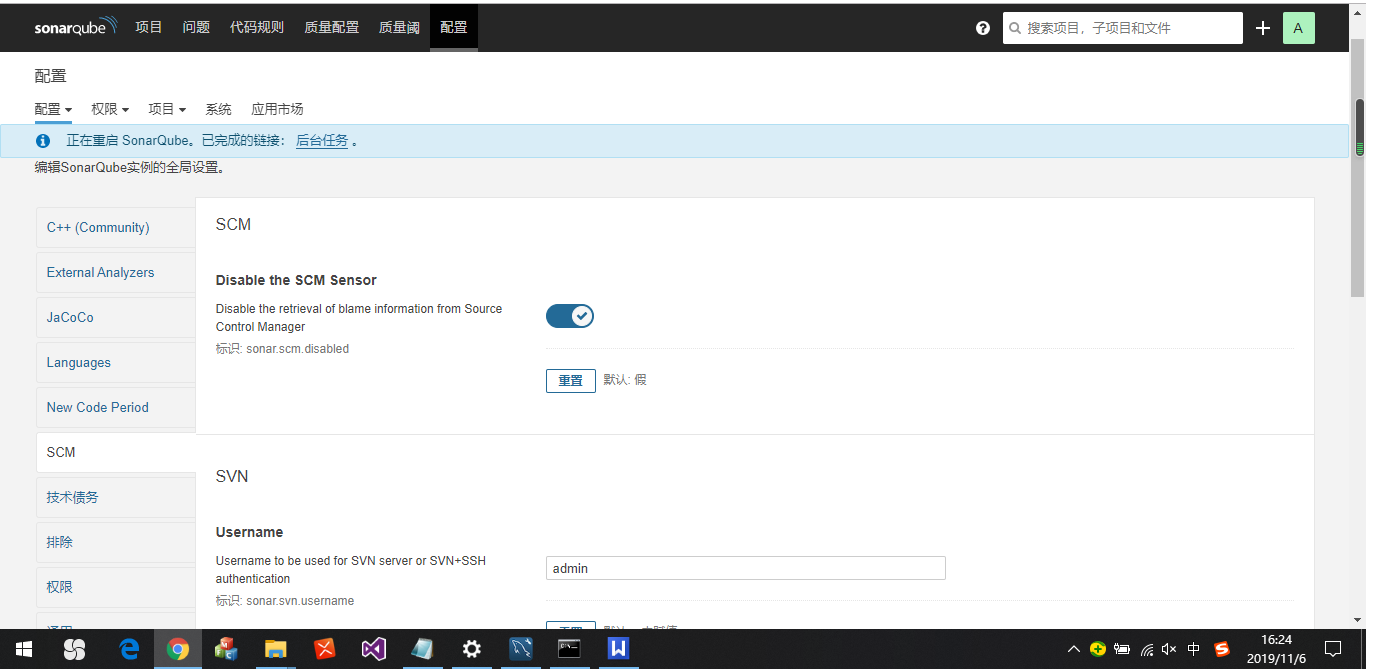Click the scrollbar down arrow
Image resolution: width=1373 pixels, height=669 pixels.
[x=1359, y=619]
